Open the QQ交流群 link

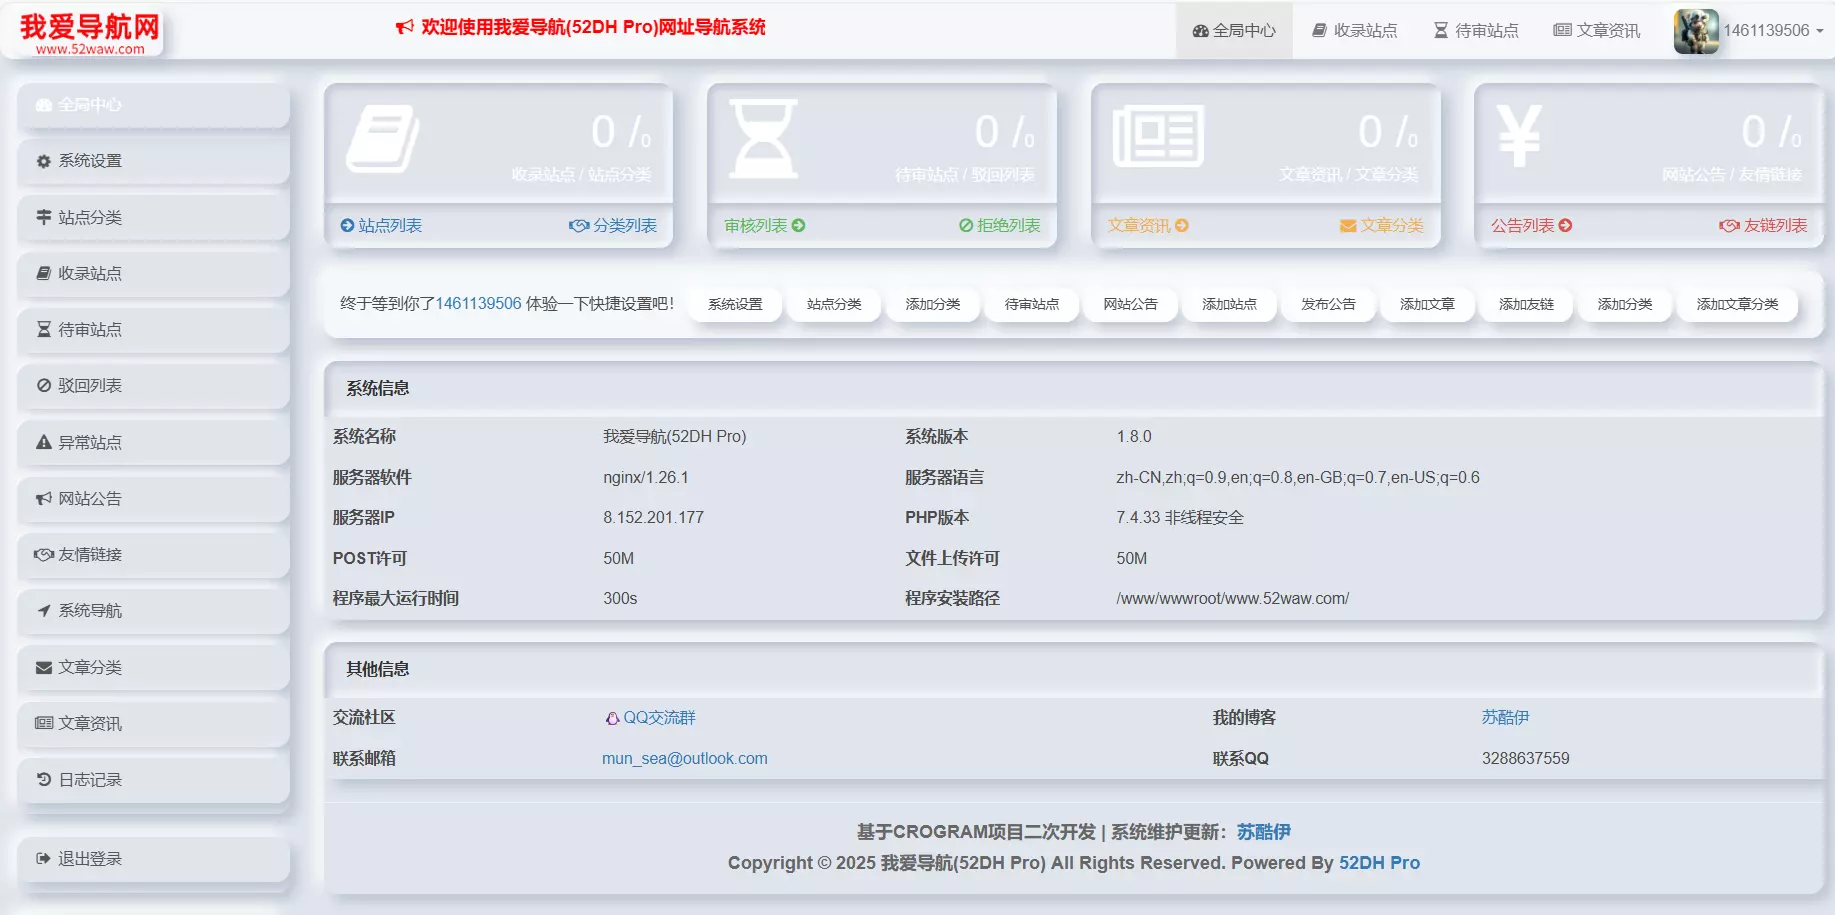[660, 717]
